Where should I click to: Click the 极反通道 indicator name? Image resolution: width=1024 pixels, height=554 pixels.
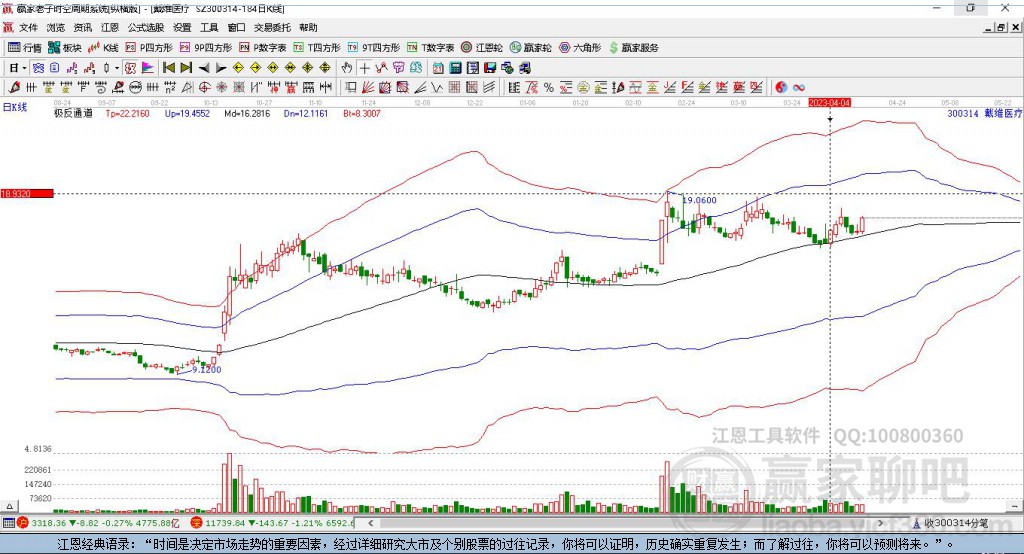73,114
